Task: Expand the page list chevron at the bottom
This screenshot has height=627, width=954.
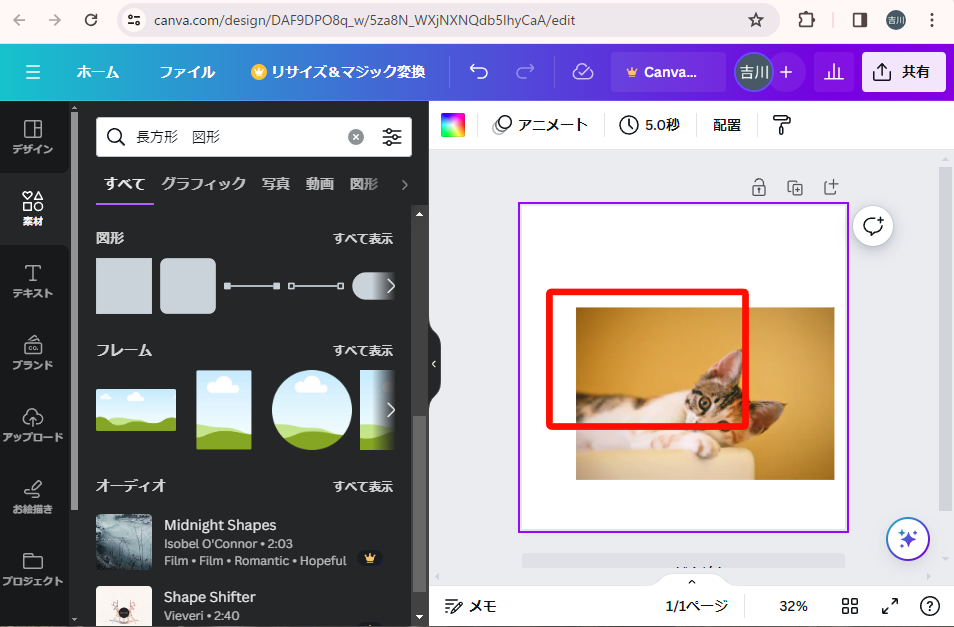Action: click(691, 582)
